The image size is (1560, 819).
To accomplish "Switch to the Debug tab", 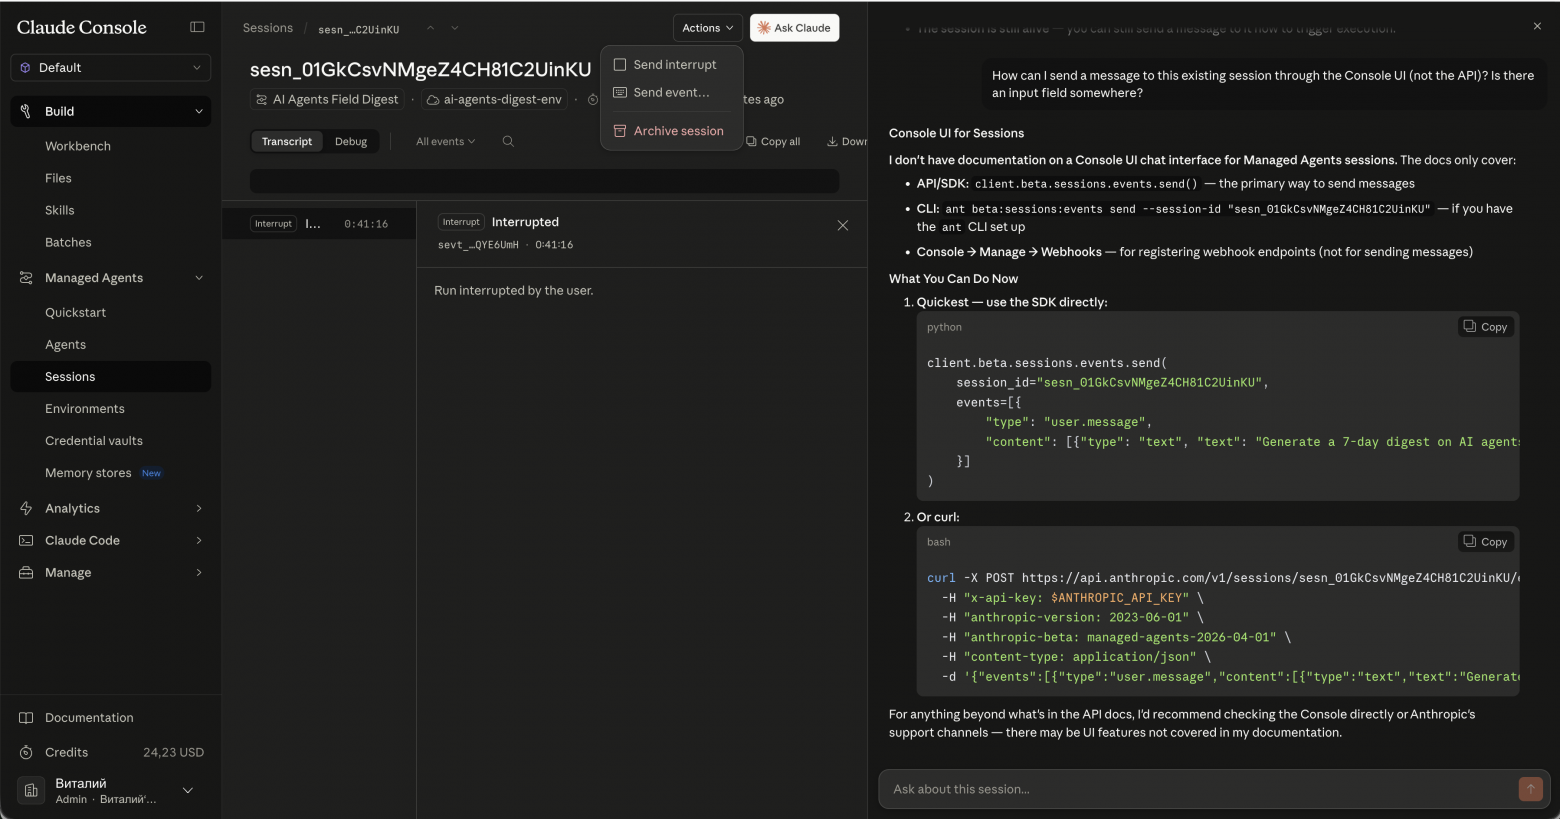I will coord(351,141).
